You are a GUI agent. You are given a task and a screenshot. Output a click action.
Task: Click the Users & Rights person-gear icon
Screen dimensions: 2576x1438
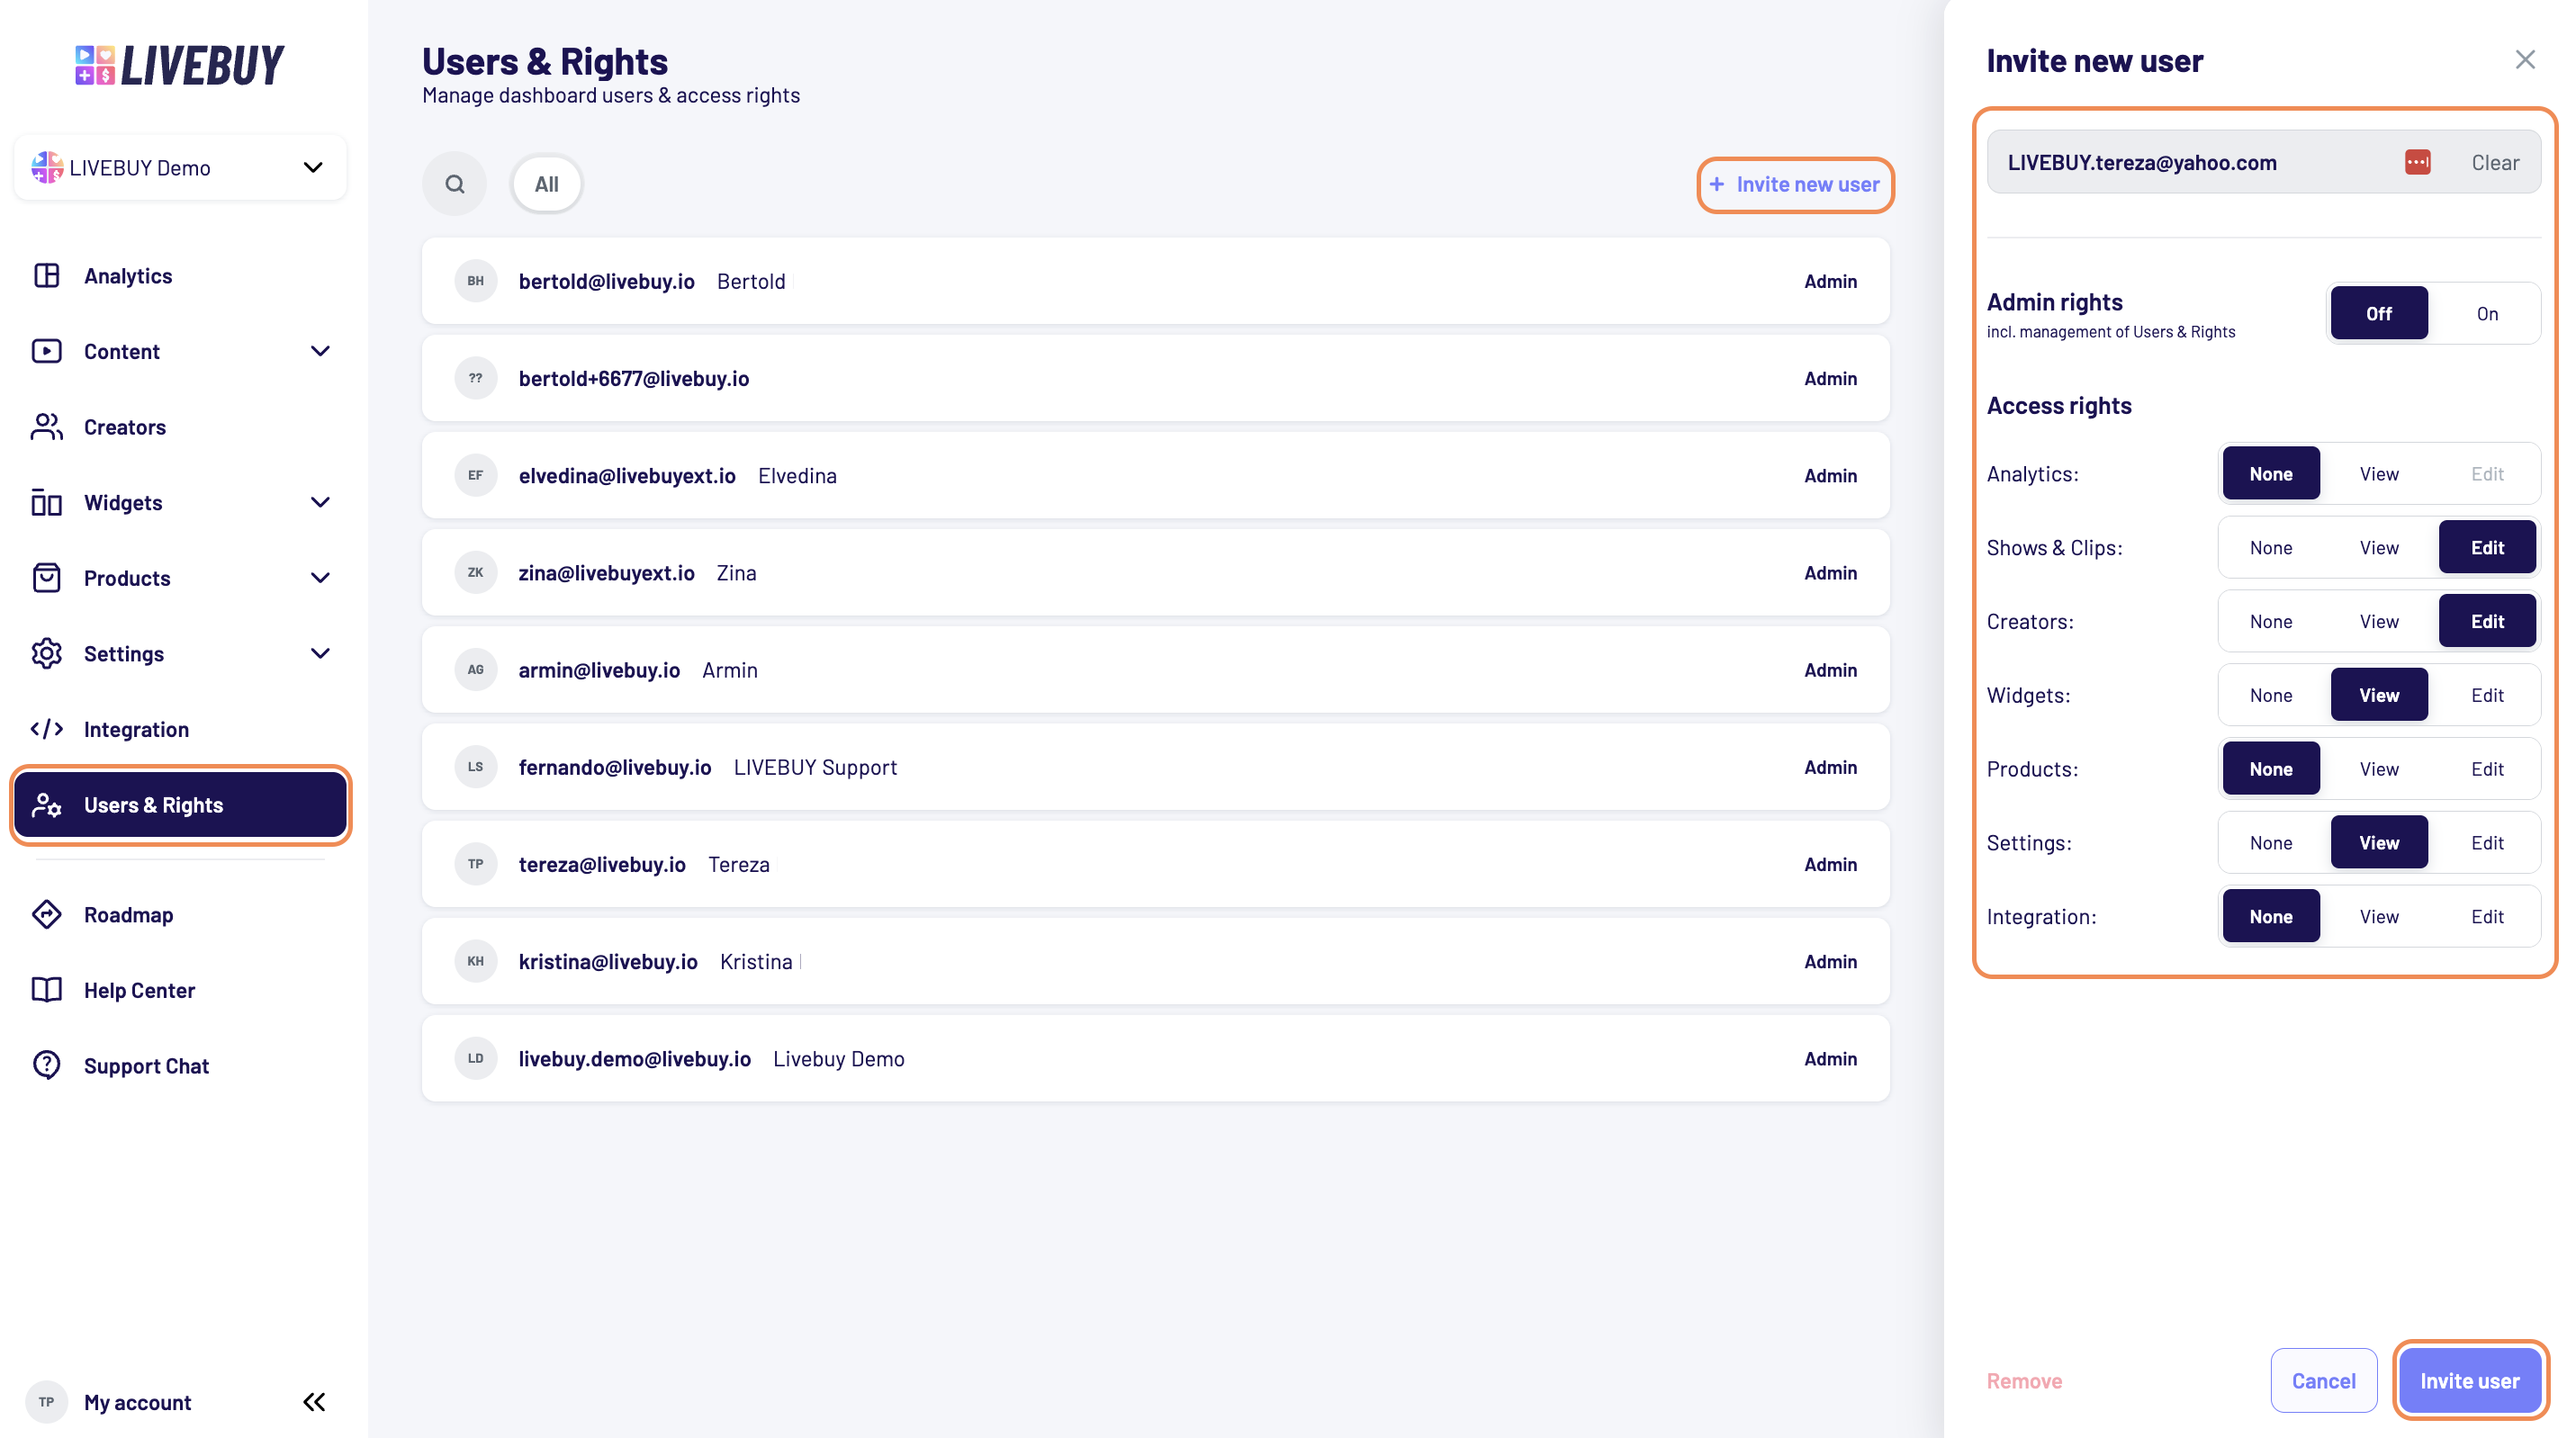click(47, 805)
